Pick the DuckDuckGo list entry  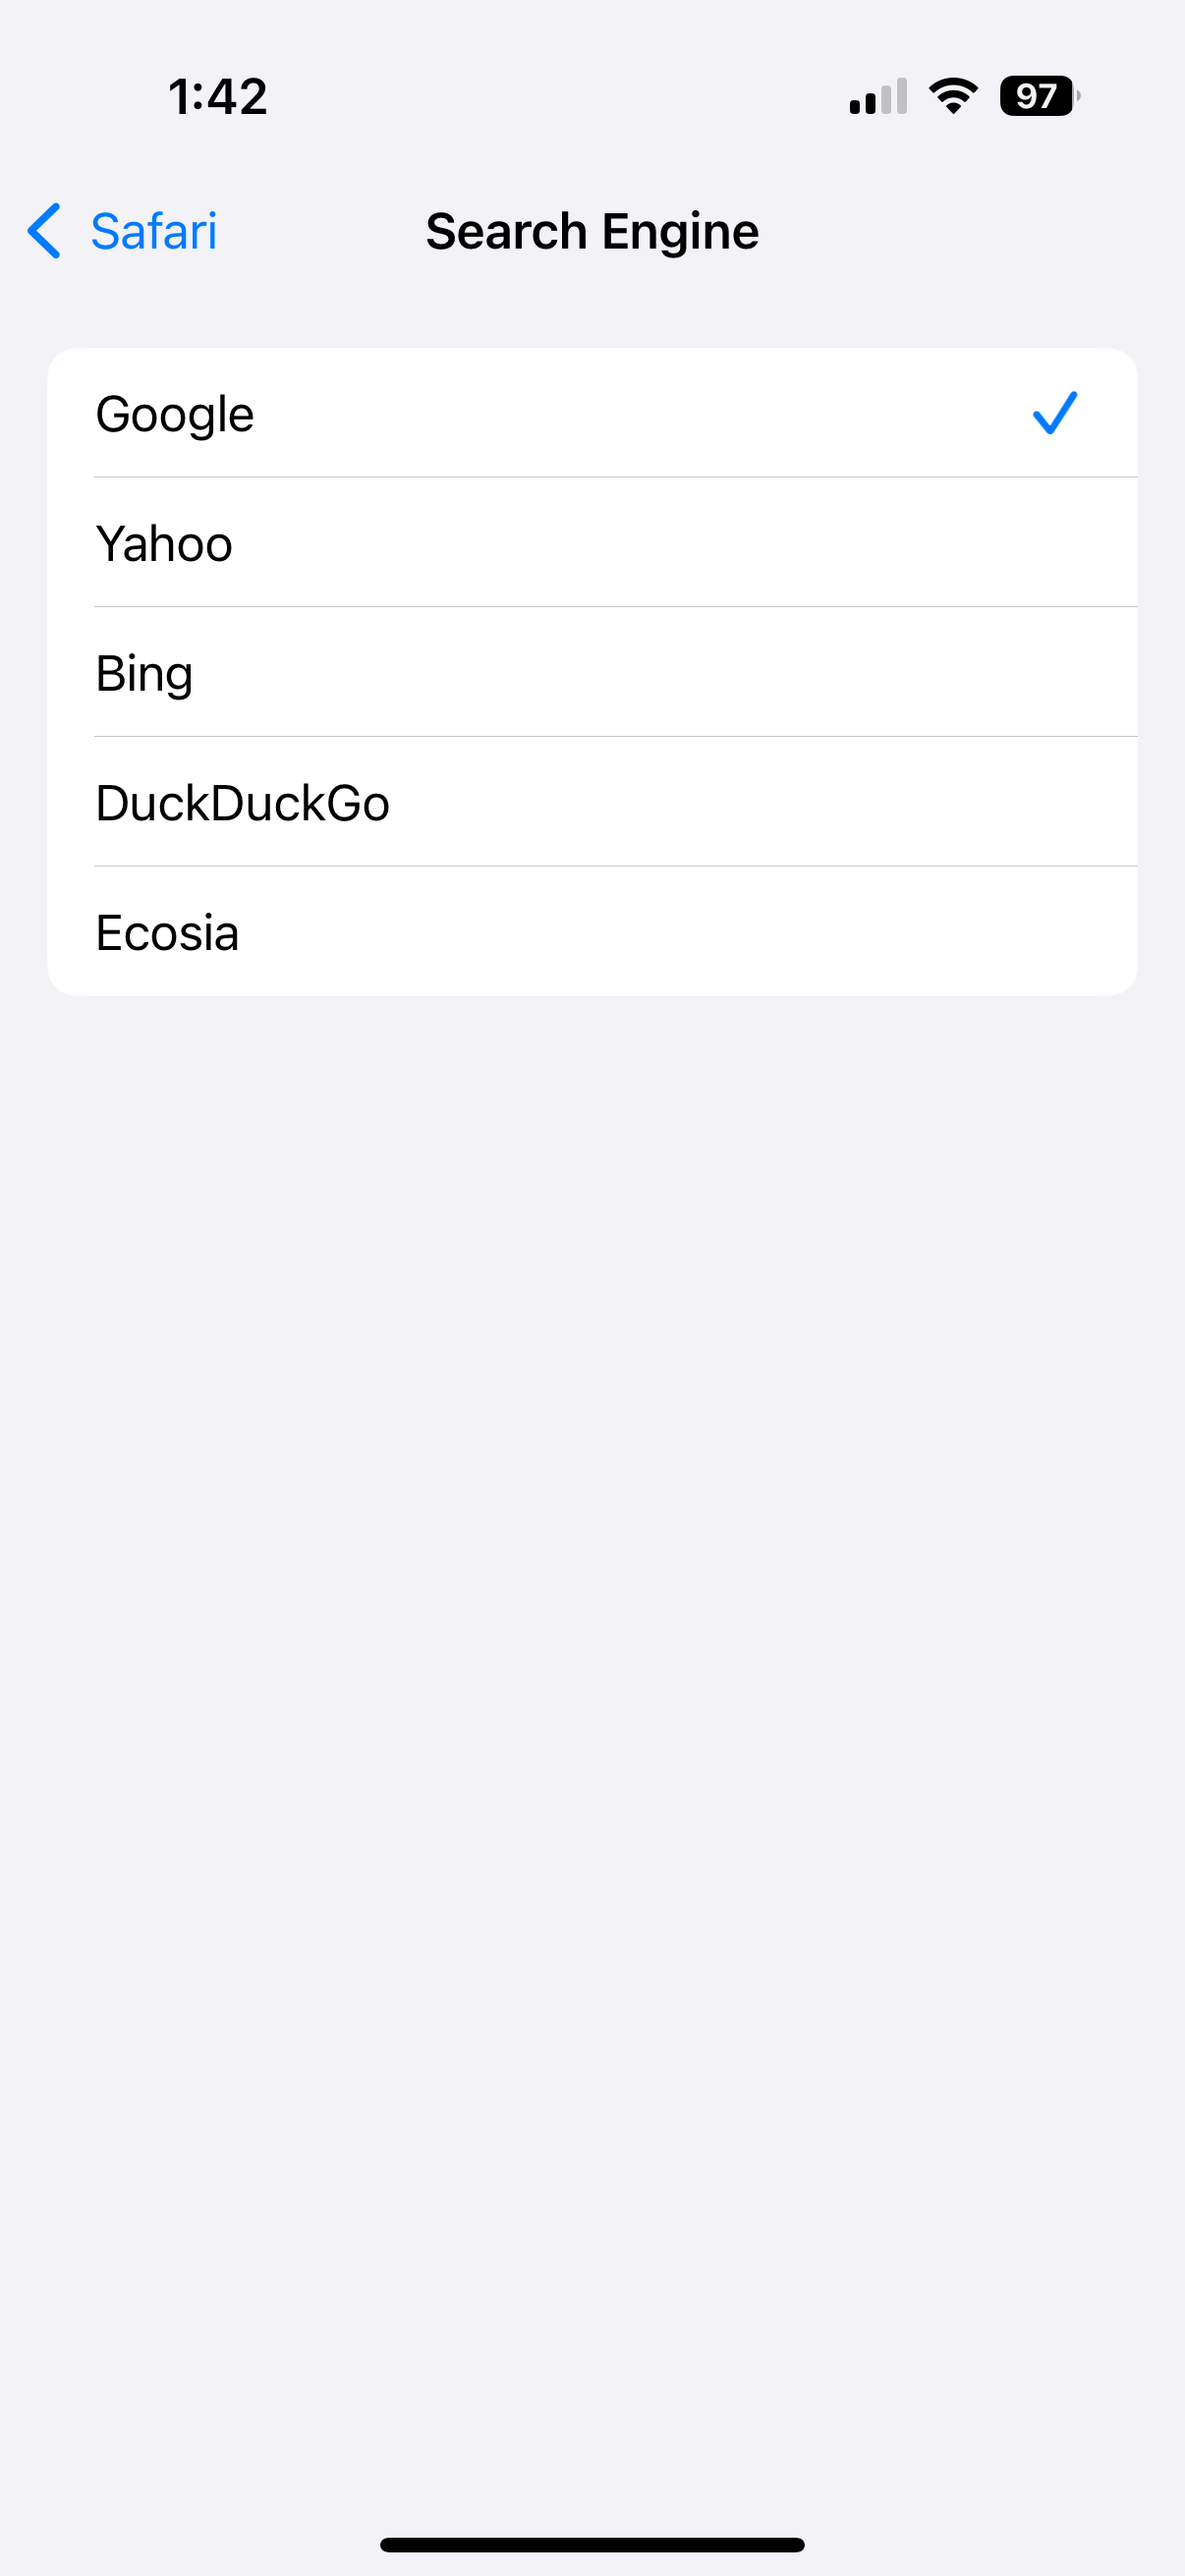243,803
